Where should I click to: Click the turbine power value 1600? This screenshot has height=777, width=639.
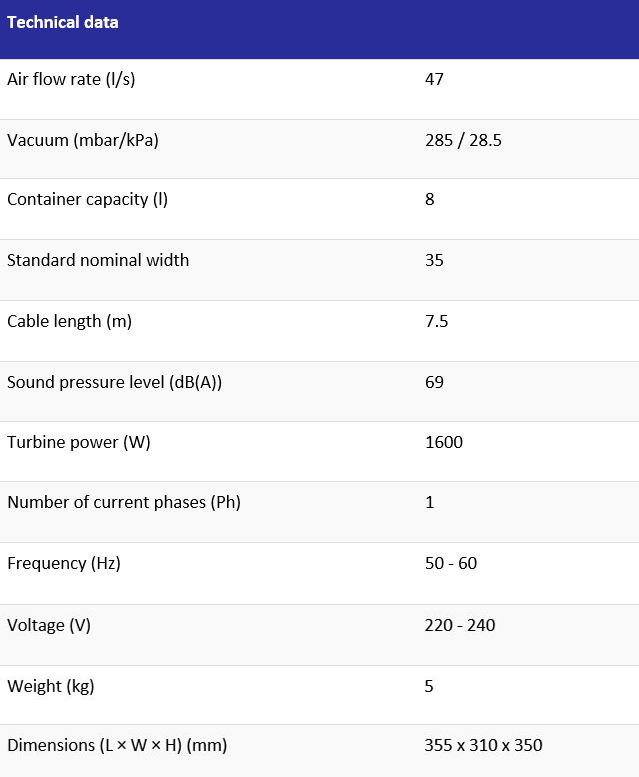pyautogui.click(x=444, y=442)
